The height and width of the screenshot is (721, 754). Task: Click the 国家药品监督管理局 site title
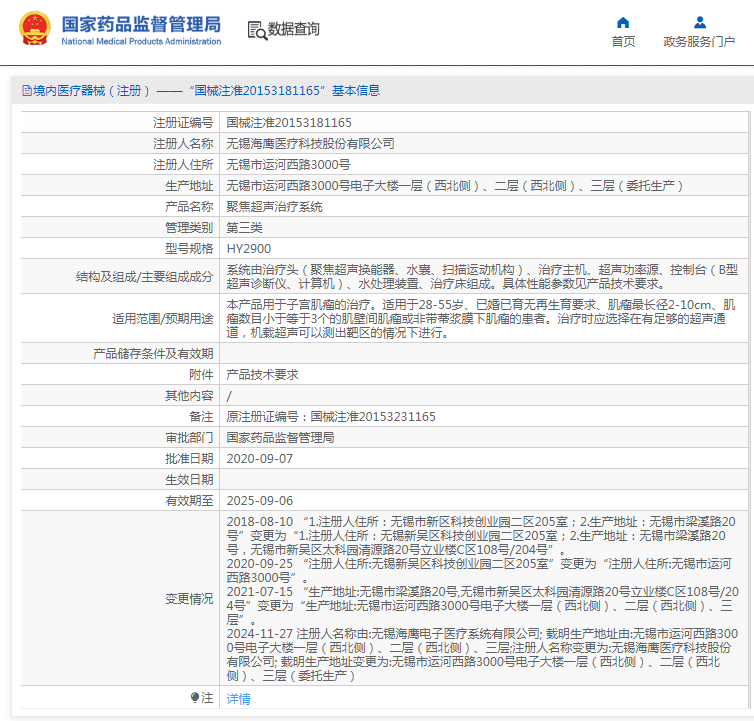pos(141,24)
